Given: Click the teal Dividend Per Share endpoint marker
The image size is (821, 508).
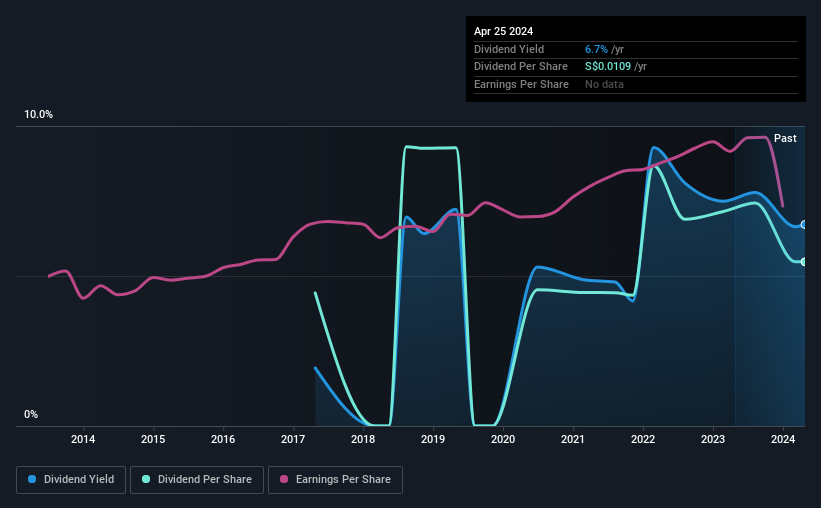Looking at the screenshot, I should (x=804, y=262).
